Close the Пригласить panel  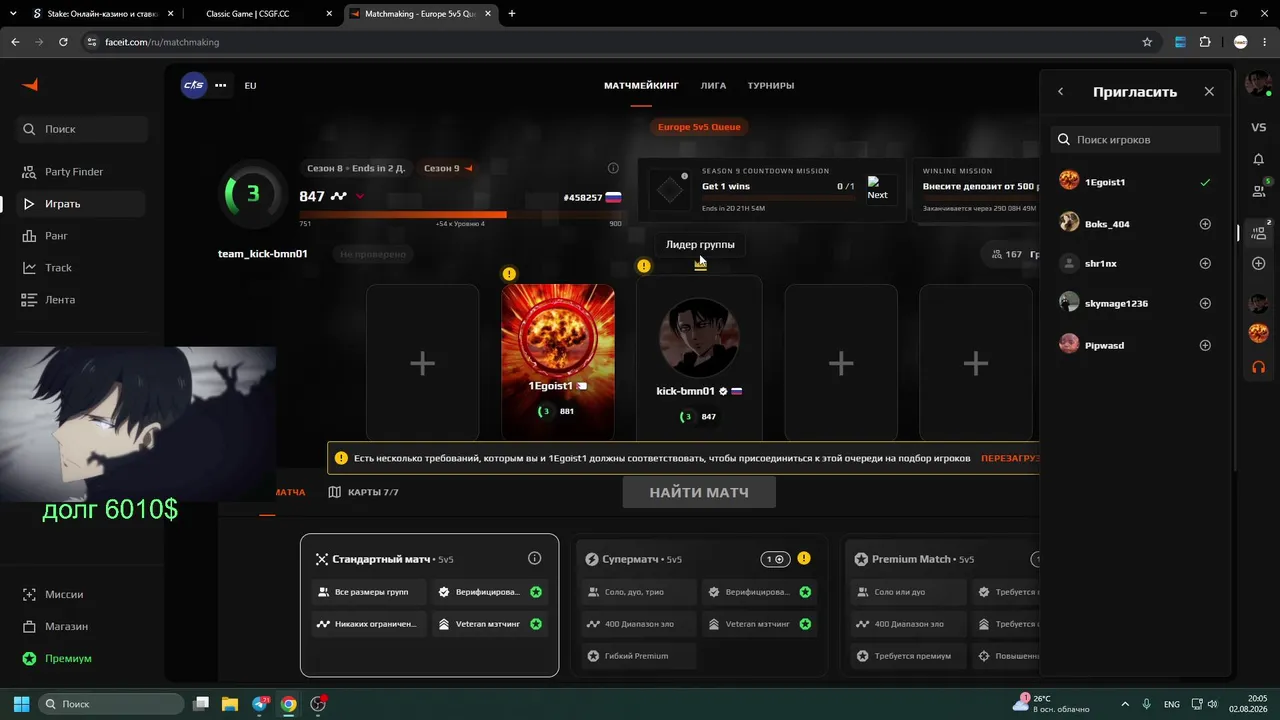[1209, 92]
